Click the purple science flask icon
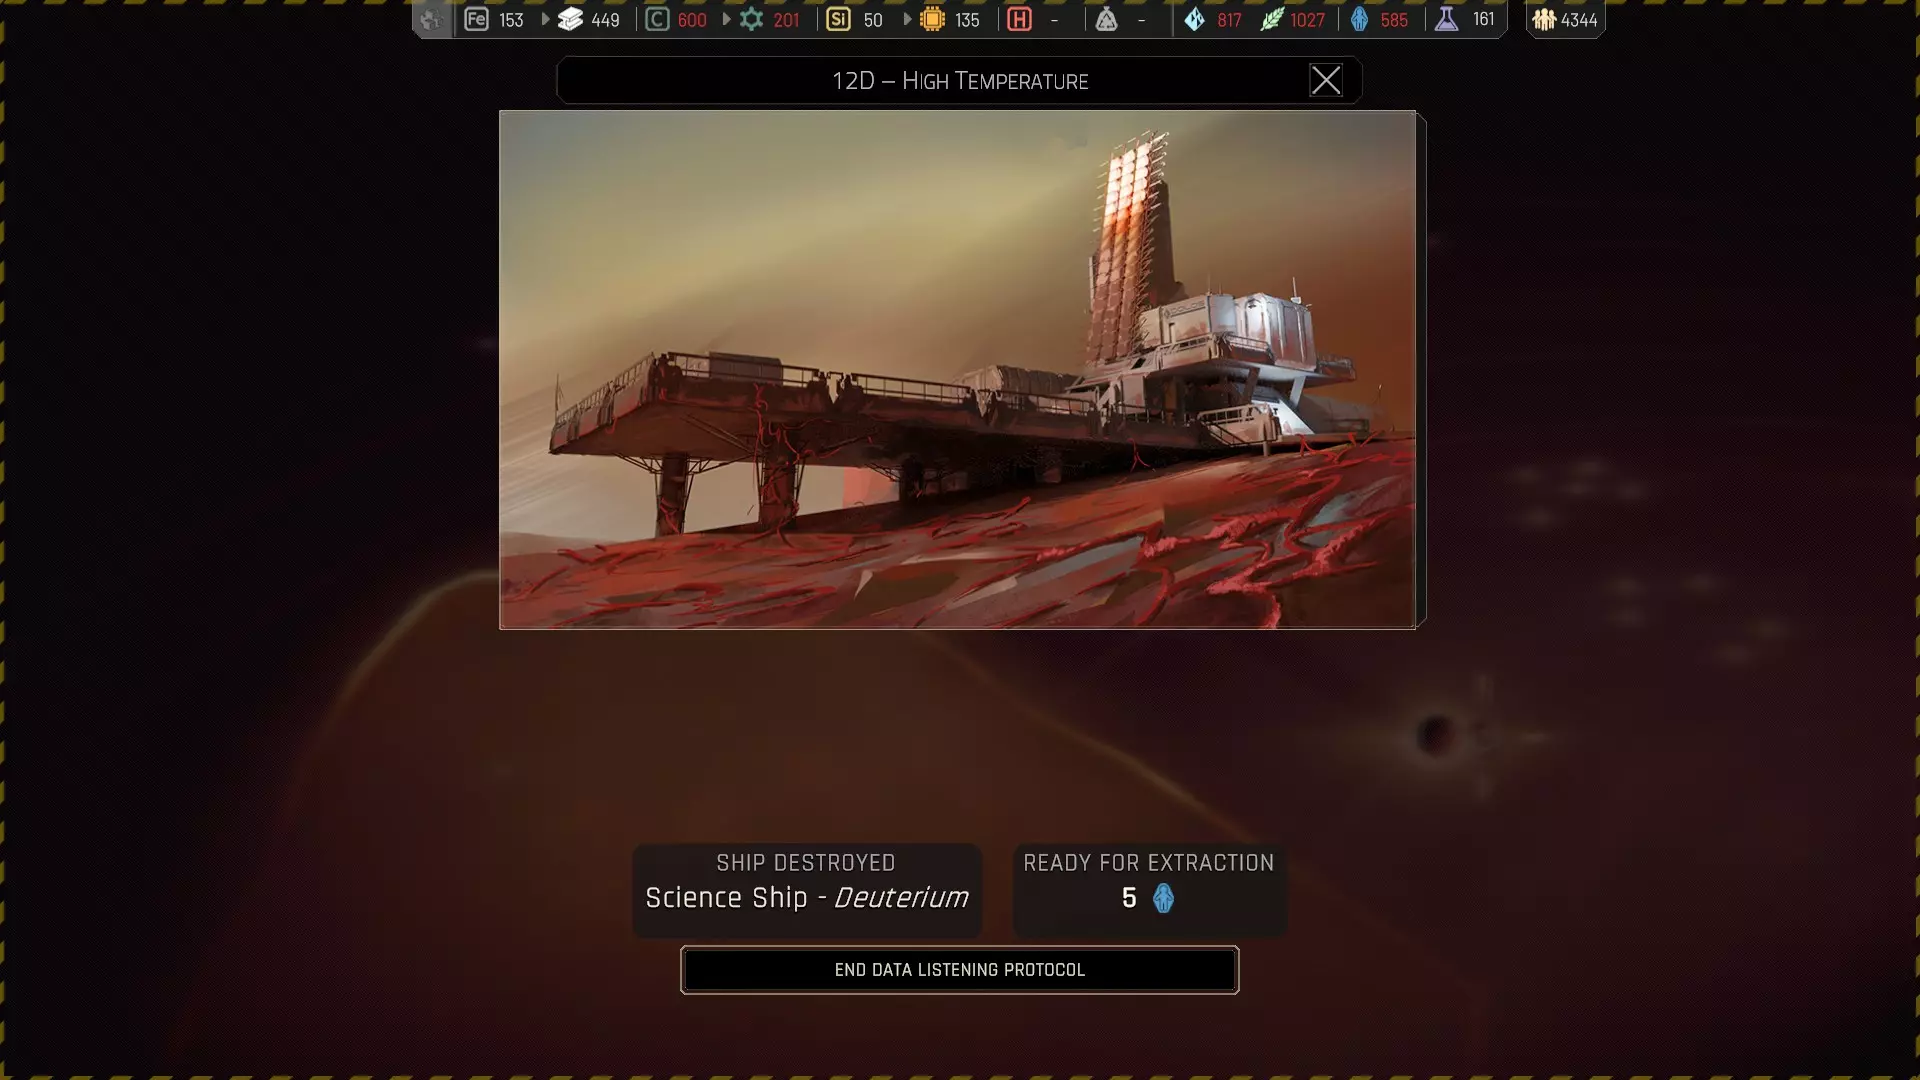The width and height of the screenshot is (1920, 1080). pos(1446,19)
